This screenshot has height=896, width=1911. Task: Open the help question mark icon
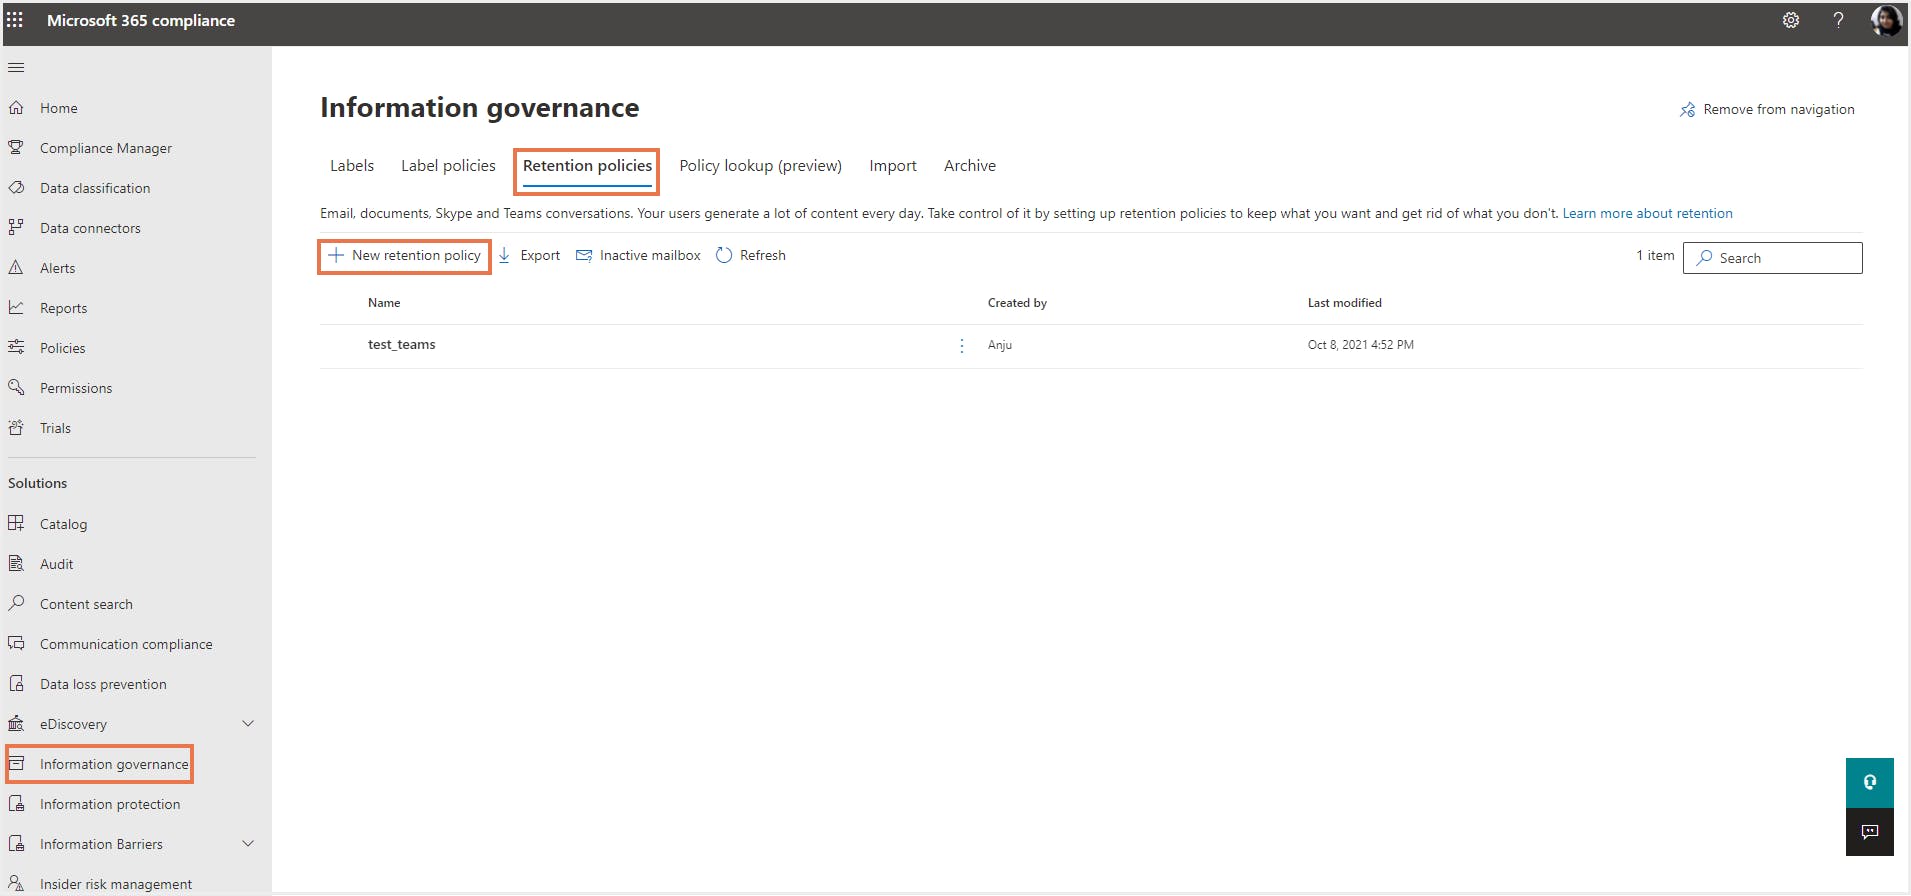click(1838, 20)
